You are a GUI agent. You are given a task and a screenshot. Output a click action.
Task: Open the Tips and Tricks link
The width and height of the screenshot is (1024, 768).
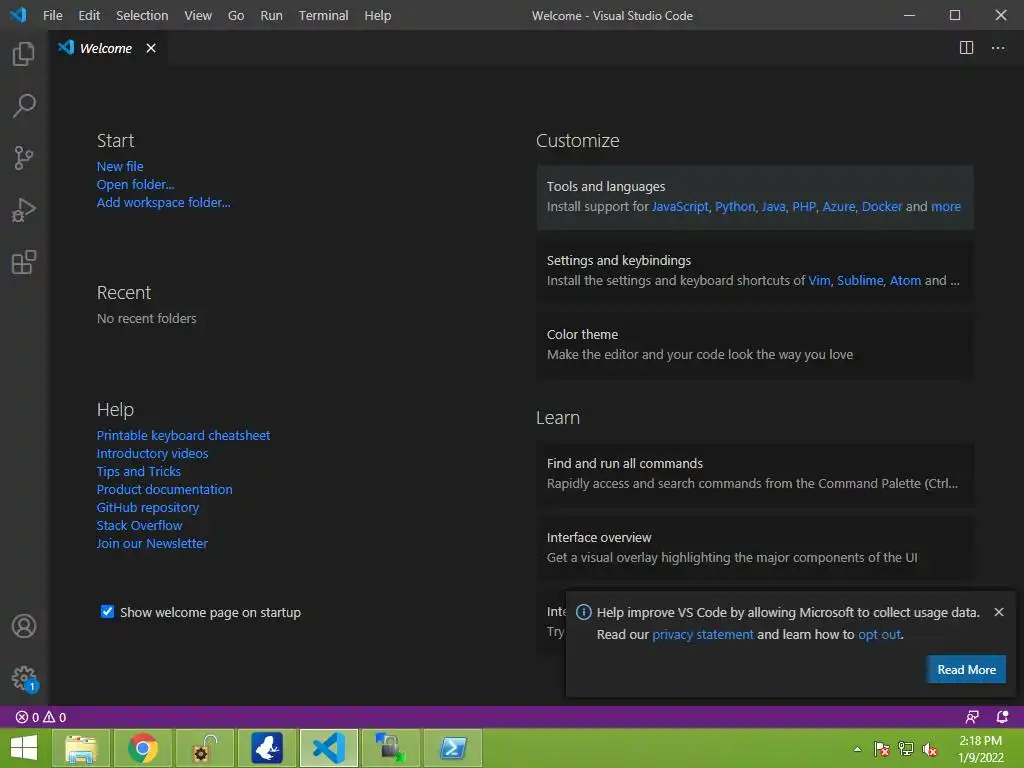pyautogui.click(x=138, y=471)
